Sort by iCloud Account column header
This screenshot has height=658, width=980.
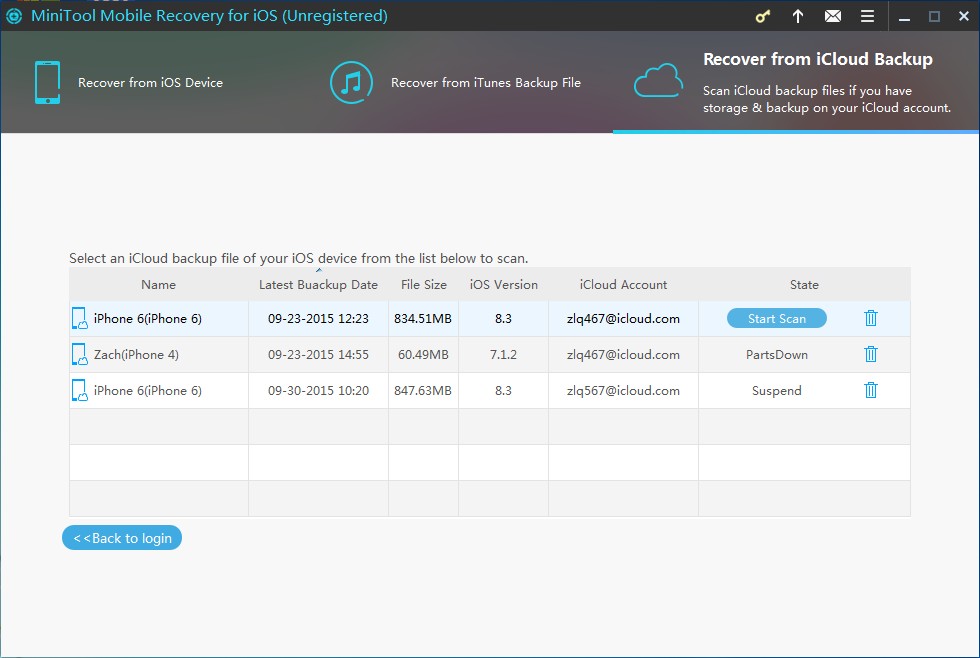623,285
